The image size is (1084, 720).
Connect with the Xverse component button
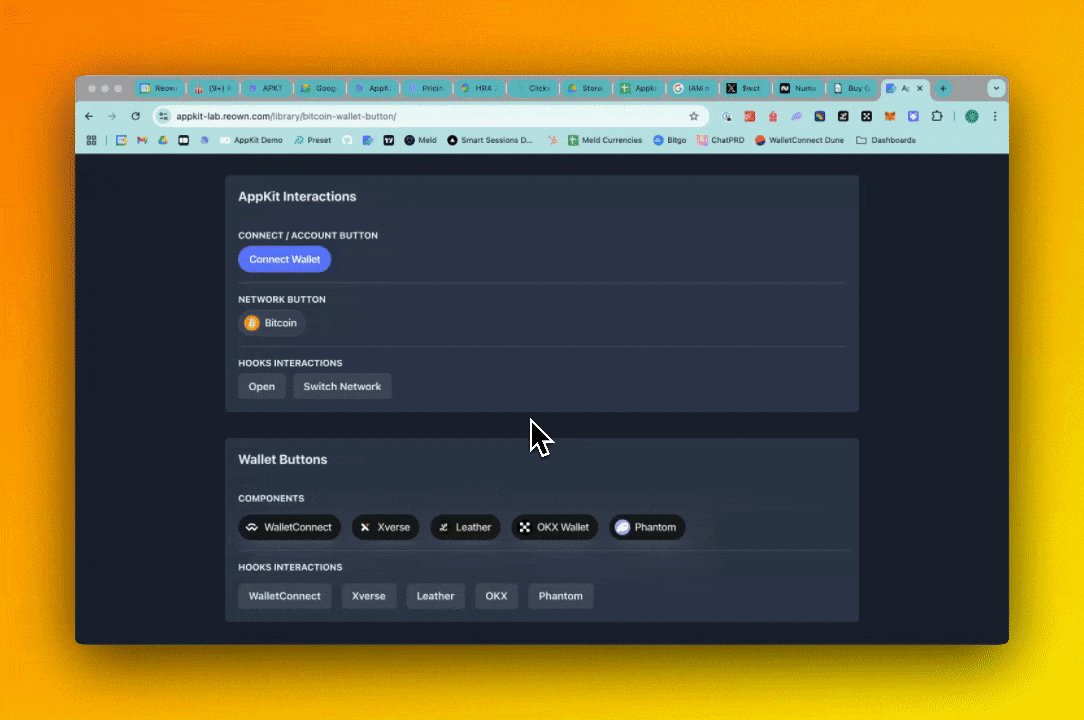point(385,527)
